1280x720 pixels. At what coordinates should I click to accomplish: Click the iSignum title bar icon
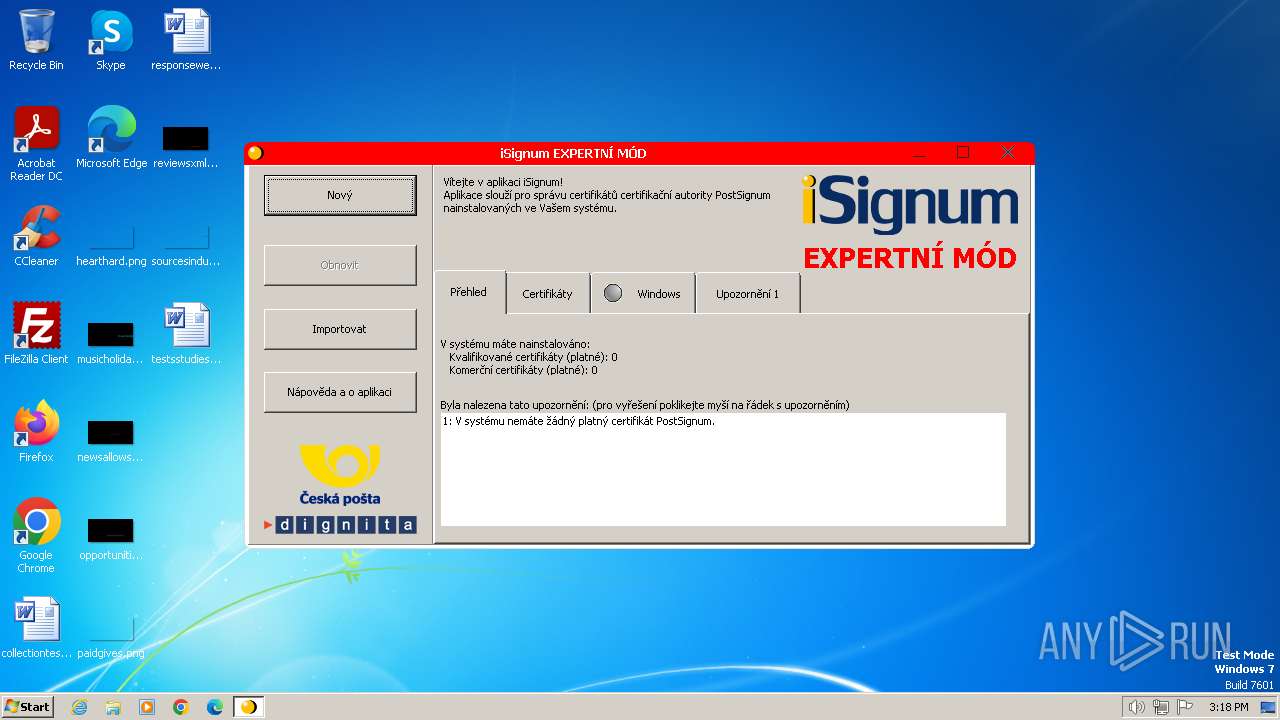pos(255,153)
